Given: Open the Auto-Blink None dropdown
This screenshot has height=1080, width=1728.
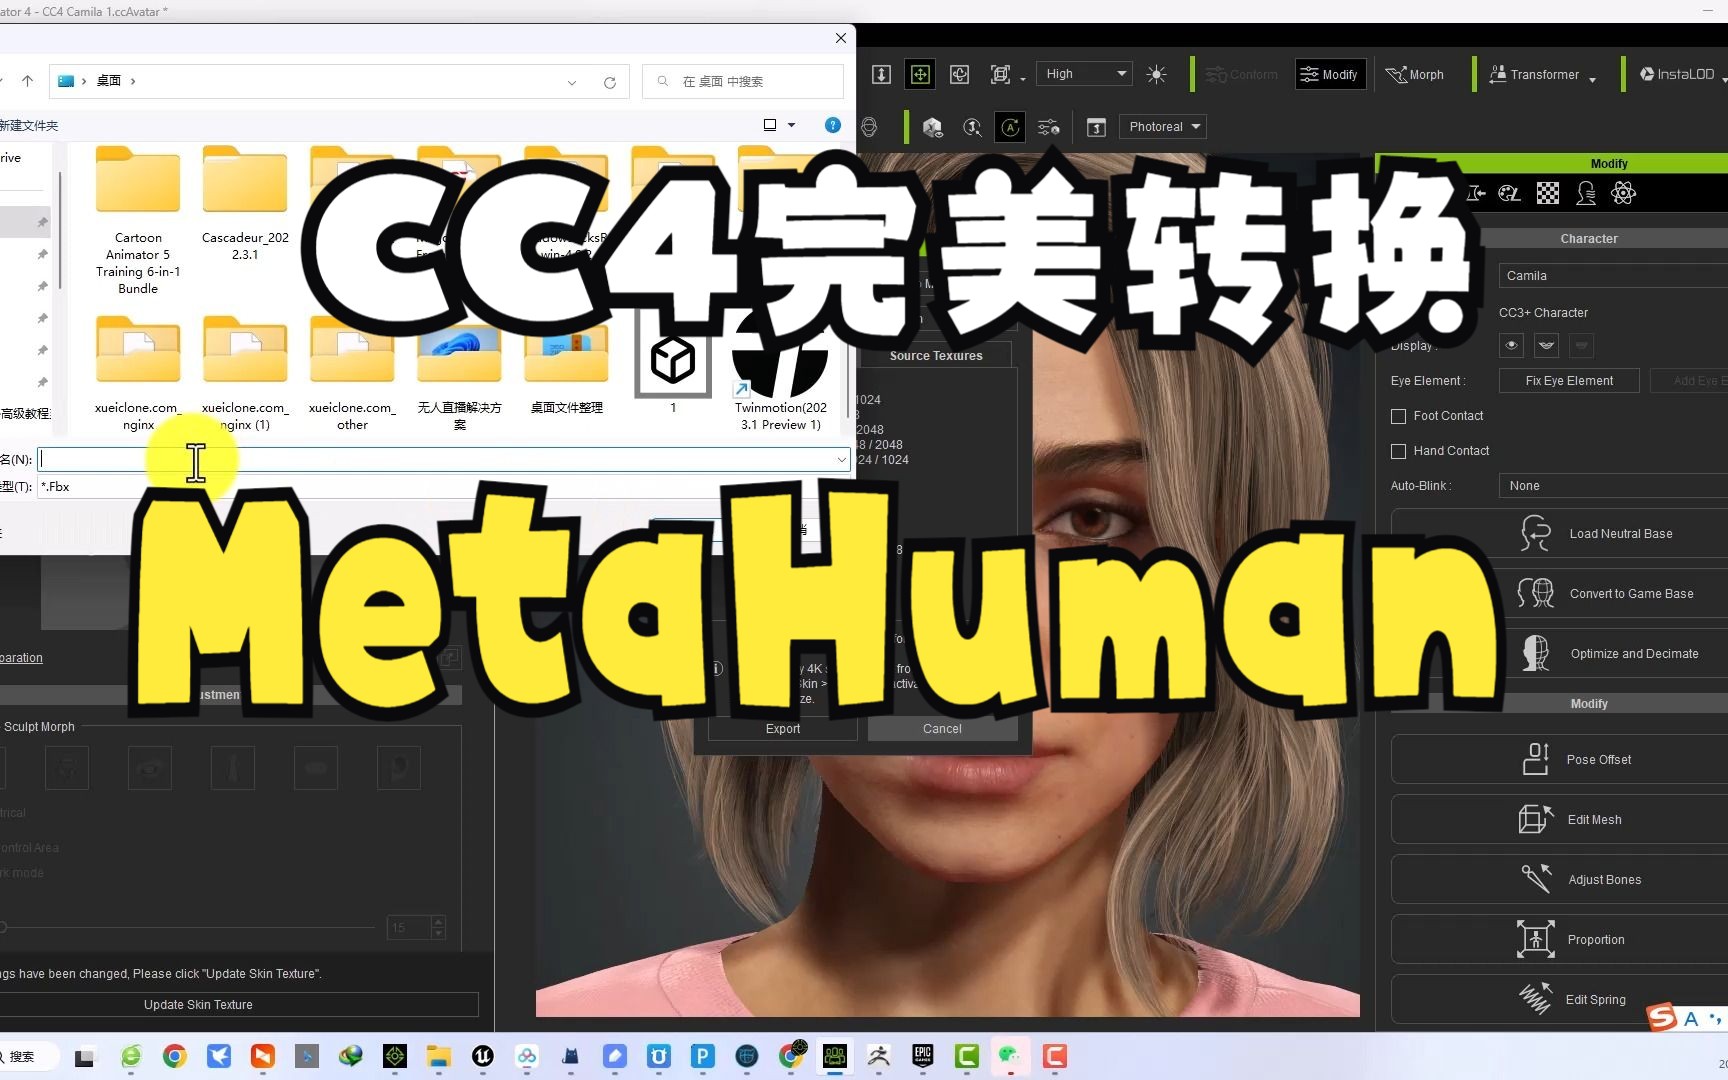Looking at the screenshot, I should pos(1612,486).
